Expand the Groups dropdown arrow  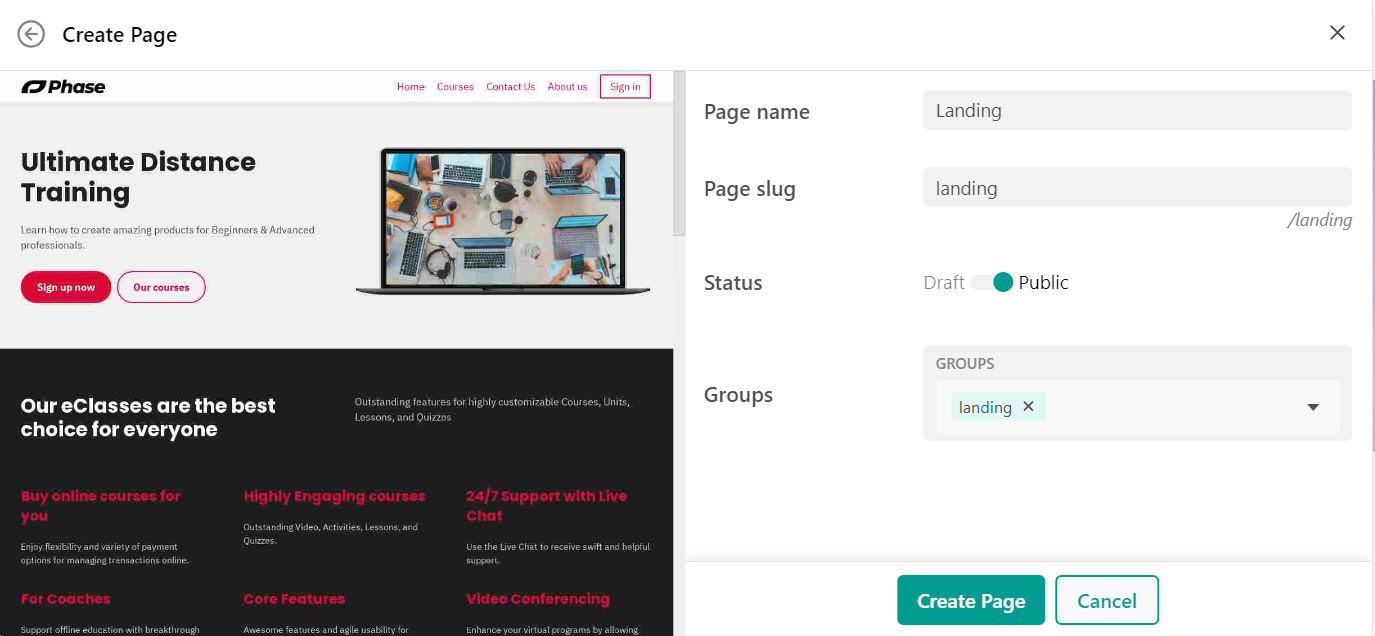(1313, 407)
